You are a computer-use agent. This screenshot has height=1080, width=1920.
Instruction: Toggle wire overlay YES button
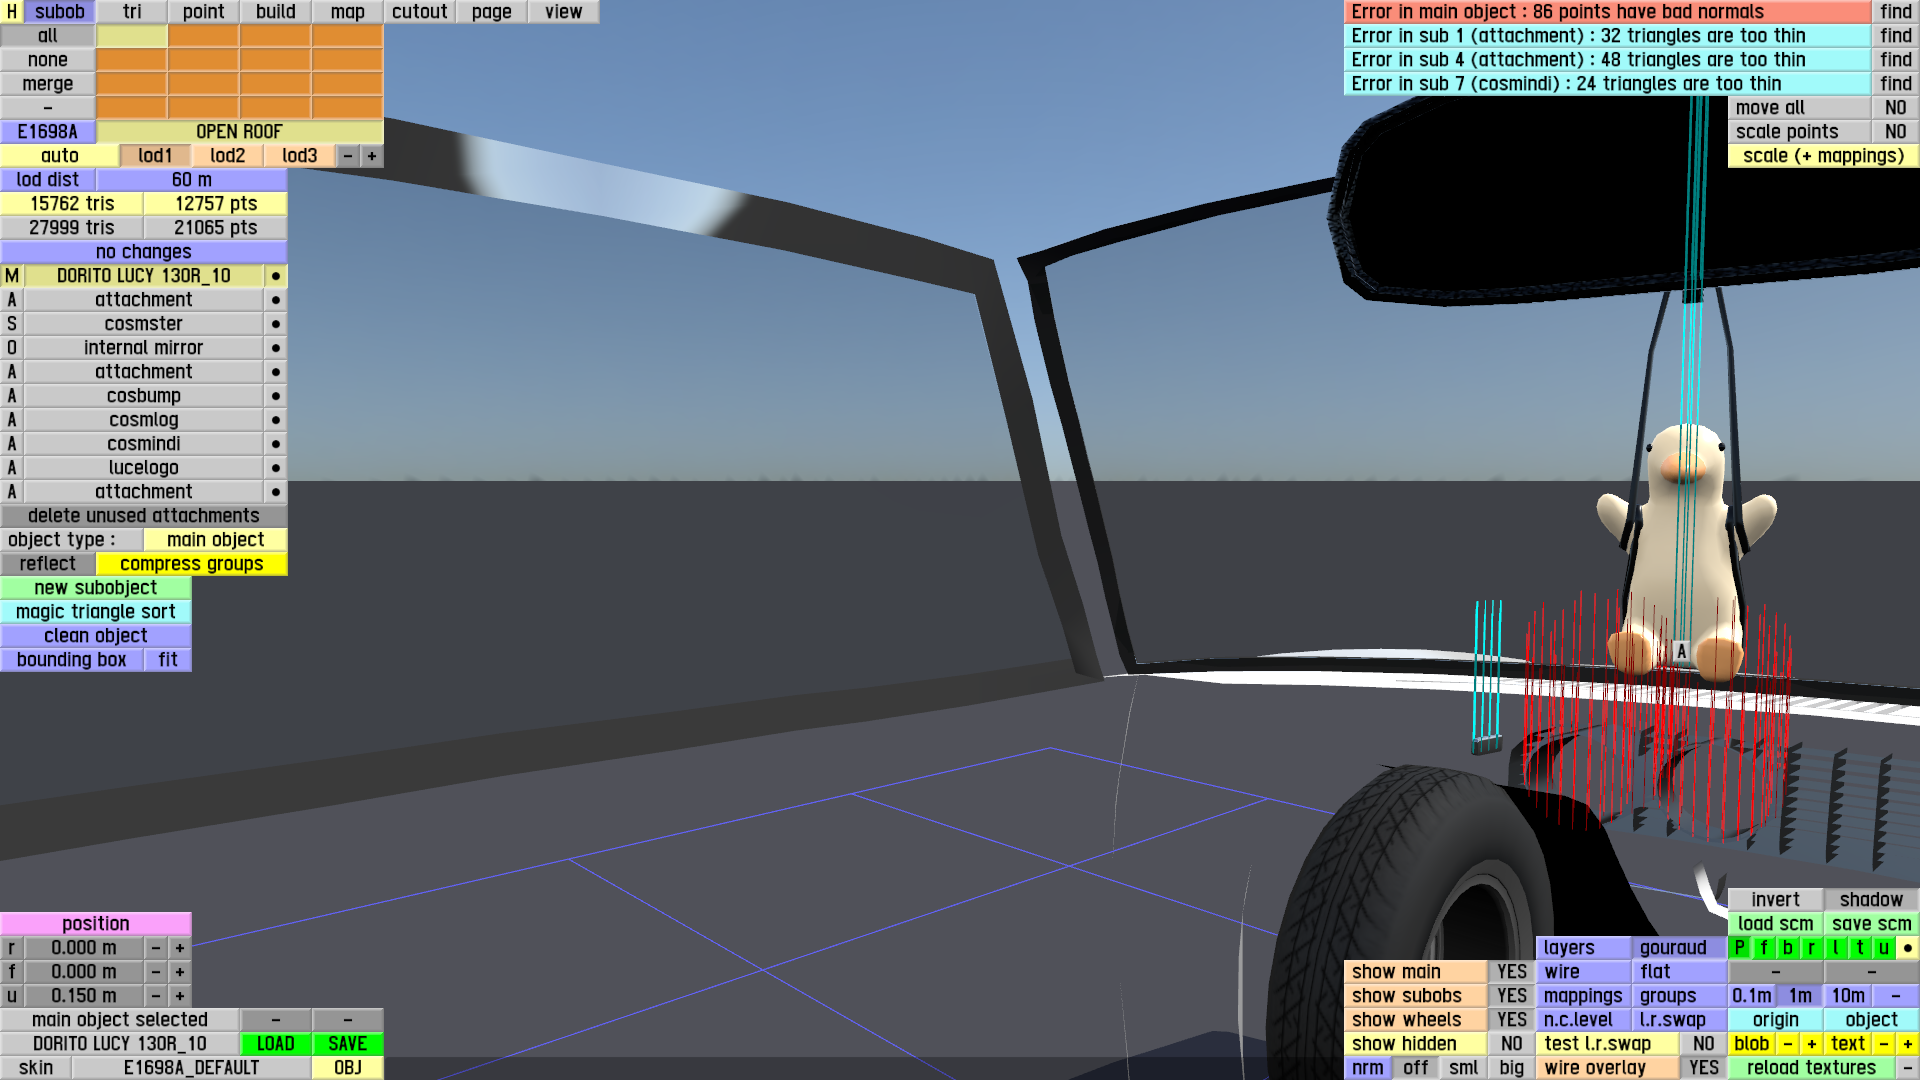pyautogui.click(x=1703, y=1068)
